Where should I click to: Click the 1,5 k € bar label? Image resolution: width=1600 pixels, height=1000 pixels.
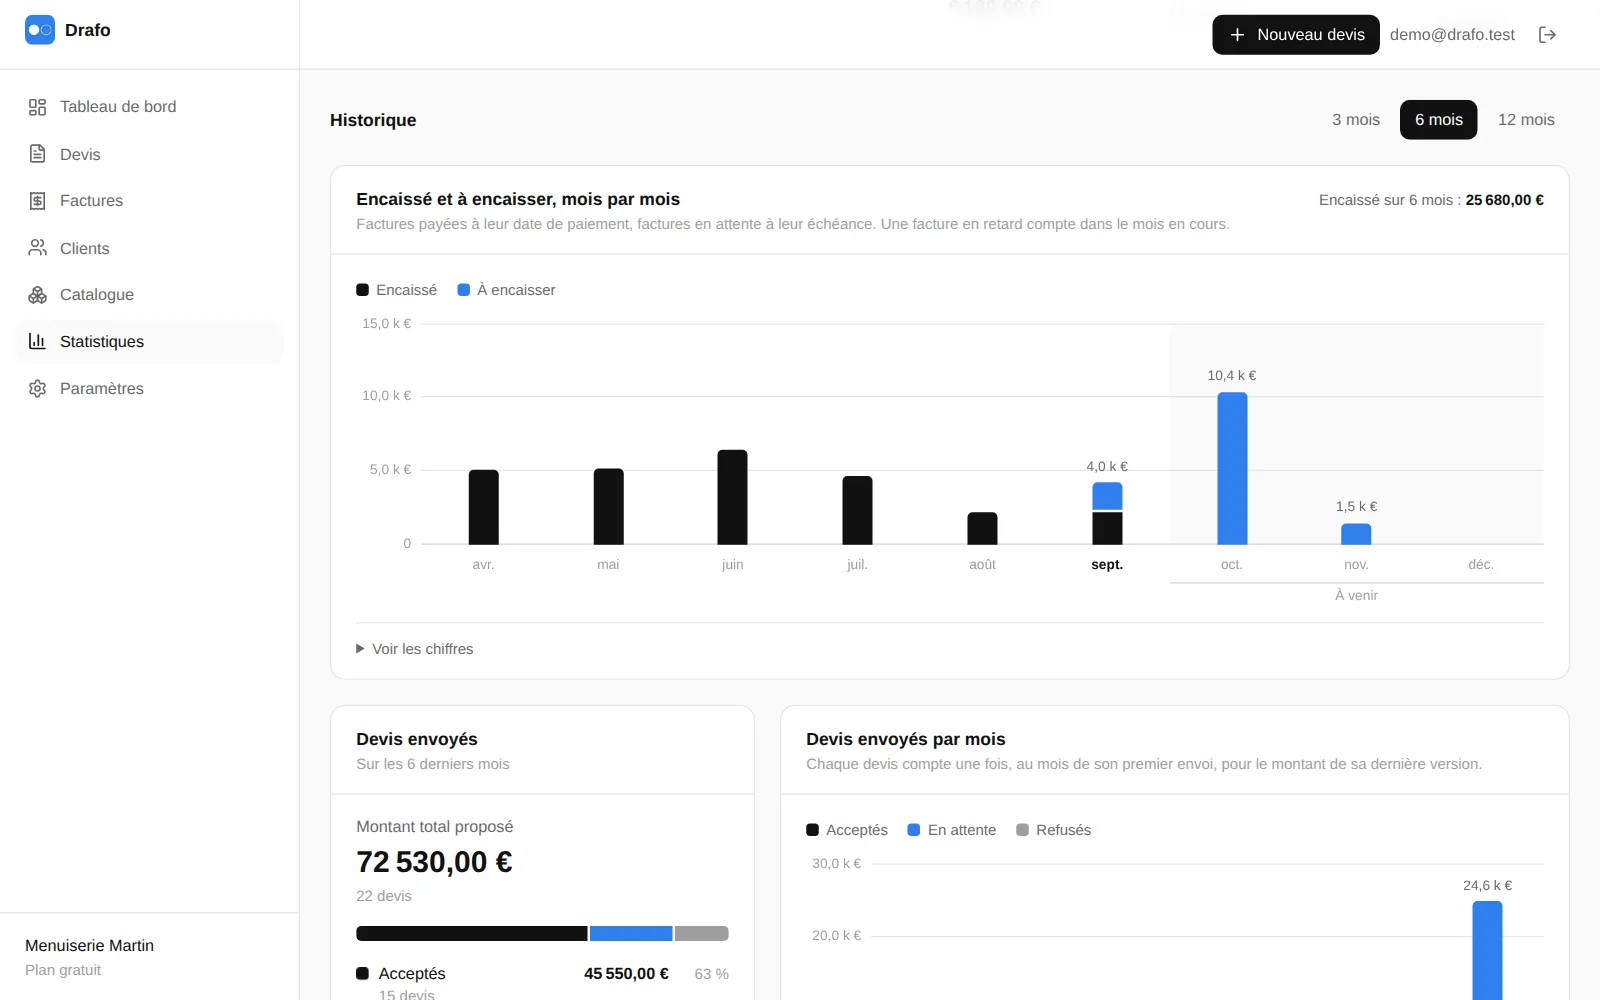click(1356, 507)
